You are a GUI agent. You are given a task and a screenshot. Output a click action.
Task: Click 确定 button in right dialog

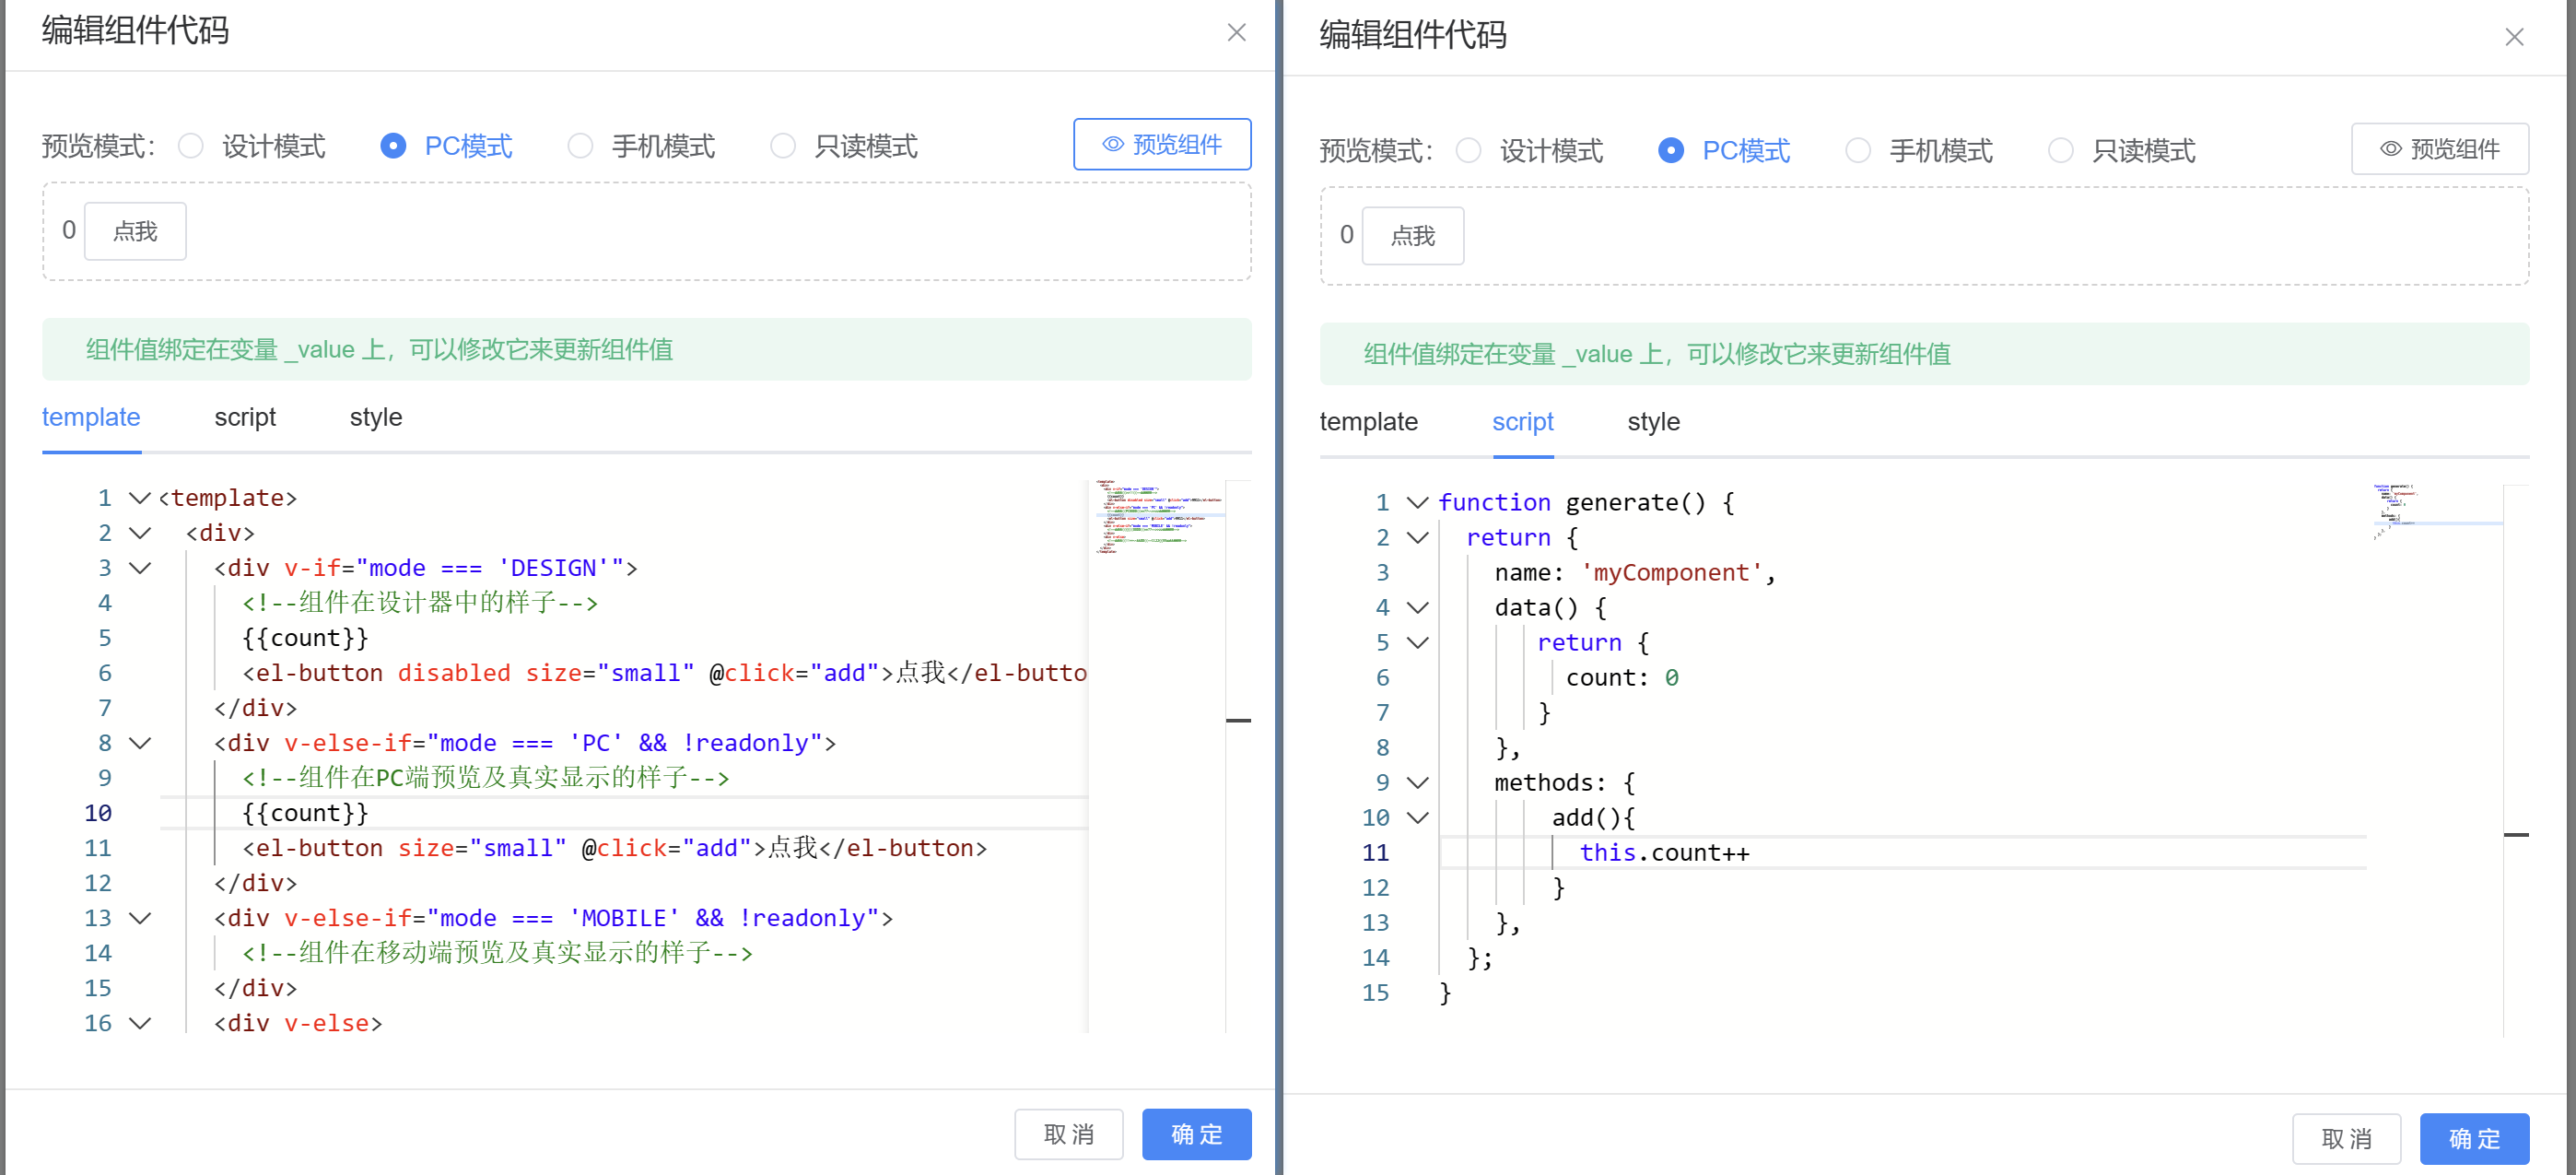coord(2475,1139)
